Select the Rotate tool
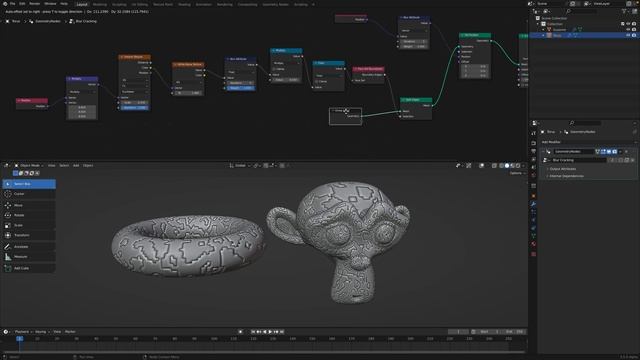The image size is (640, 360). click(29, 215)
